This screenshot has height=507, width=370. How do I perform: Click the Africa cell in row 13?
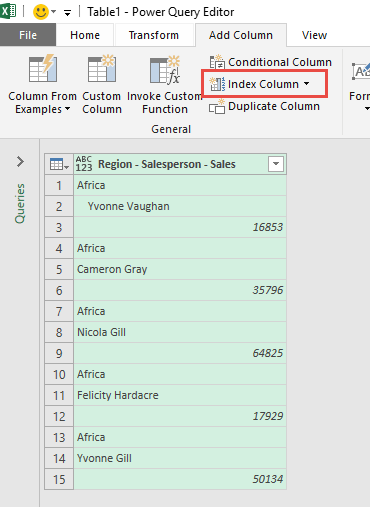(x=180, y=437)
